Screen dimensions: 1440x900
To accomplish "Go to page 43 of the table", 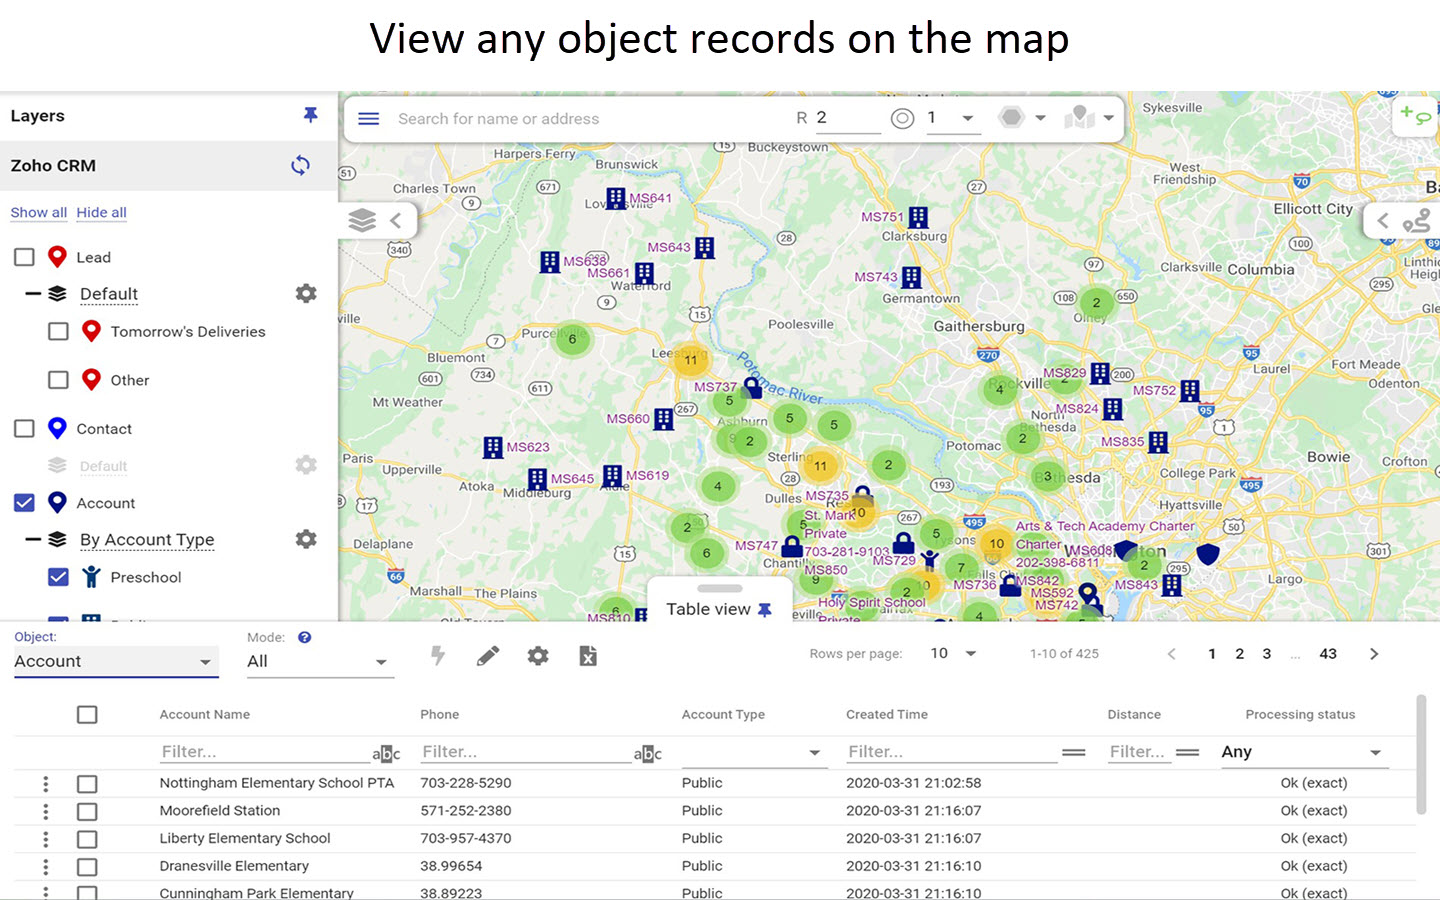I will [1328, 653].
